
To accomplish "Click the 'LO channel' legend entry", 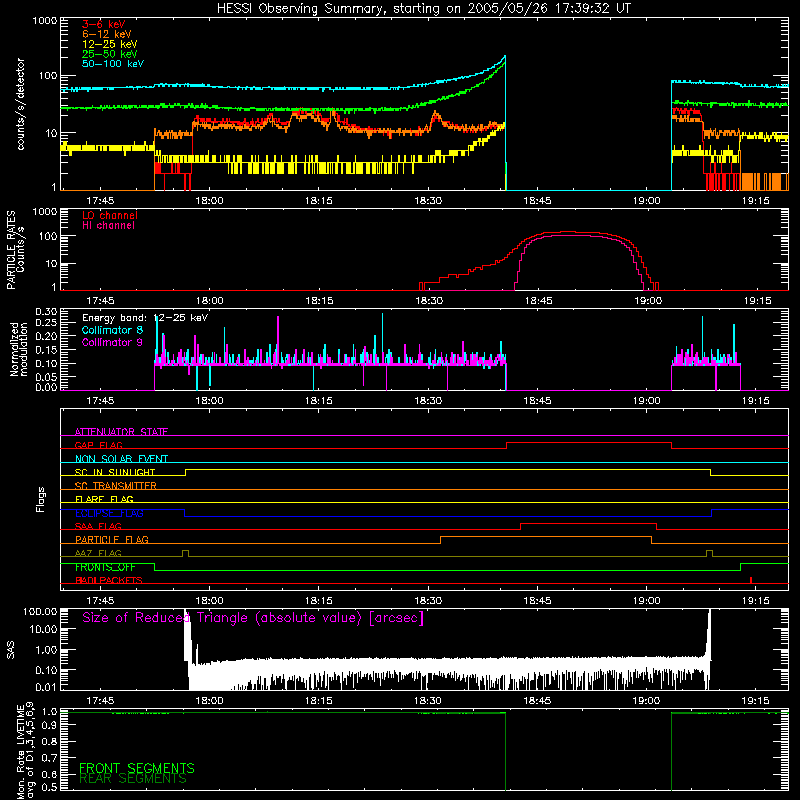I will coord(110,215).
